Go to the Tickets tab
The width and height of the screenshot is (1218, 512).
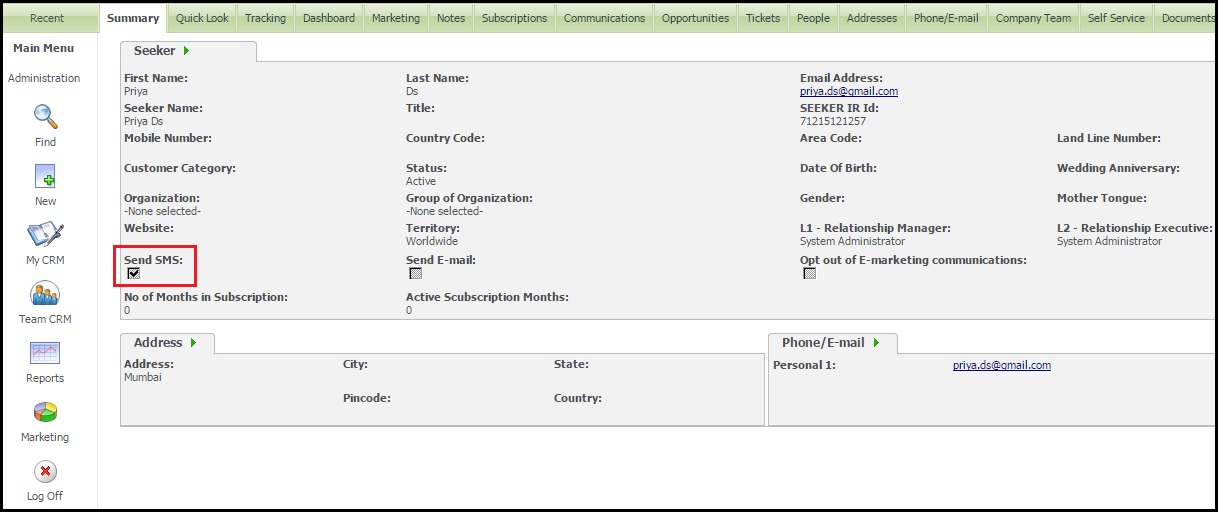coord(763,18)
